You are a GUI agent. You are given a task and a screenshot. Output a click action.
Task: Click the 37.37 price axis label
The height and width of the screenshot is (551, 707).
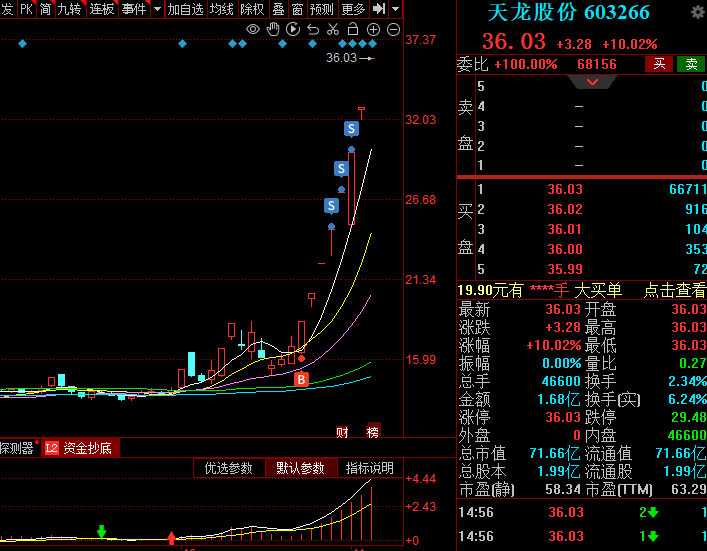tap(421, 40)
